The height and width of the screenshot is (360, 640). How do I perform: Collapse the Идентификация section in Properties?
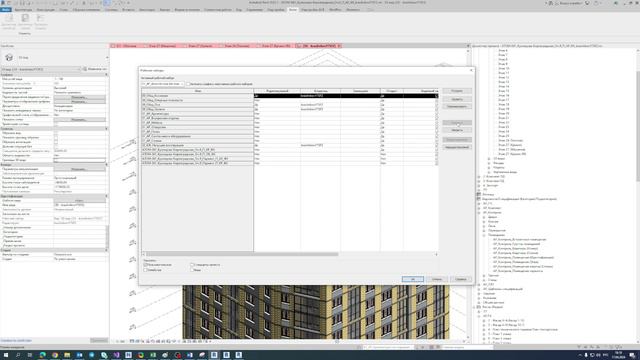[x=107, y=196]
